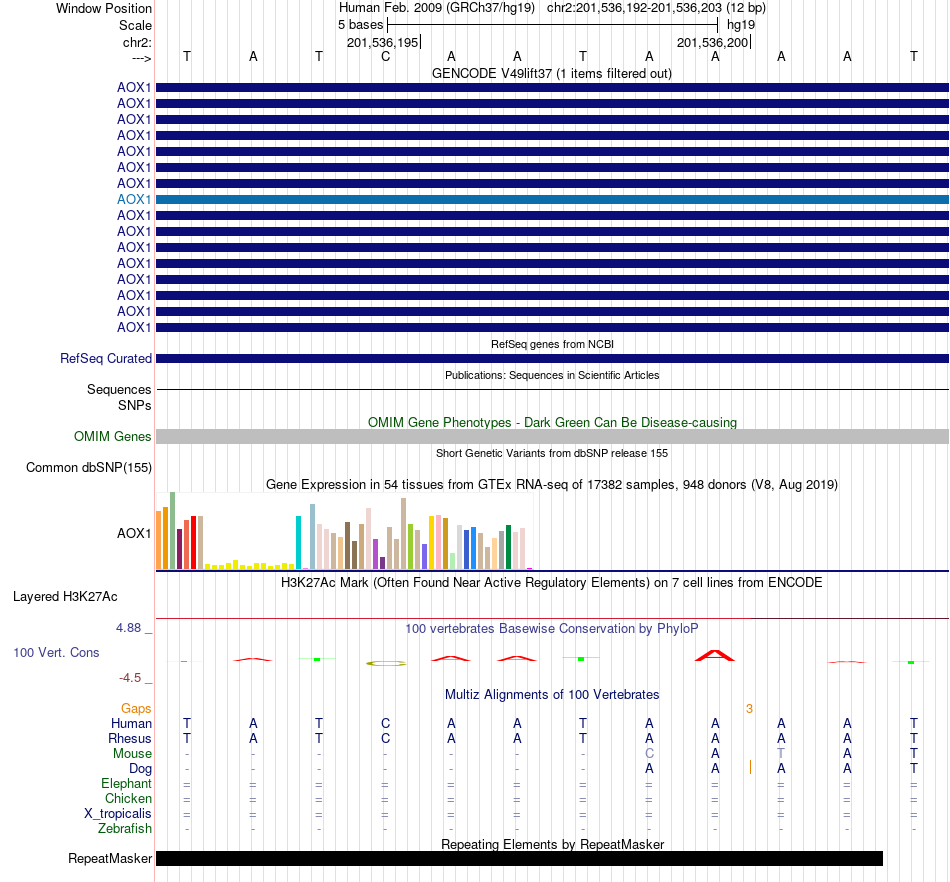
Task: Click the orange 3 gap count
Action: [x=749, y=709]
